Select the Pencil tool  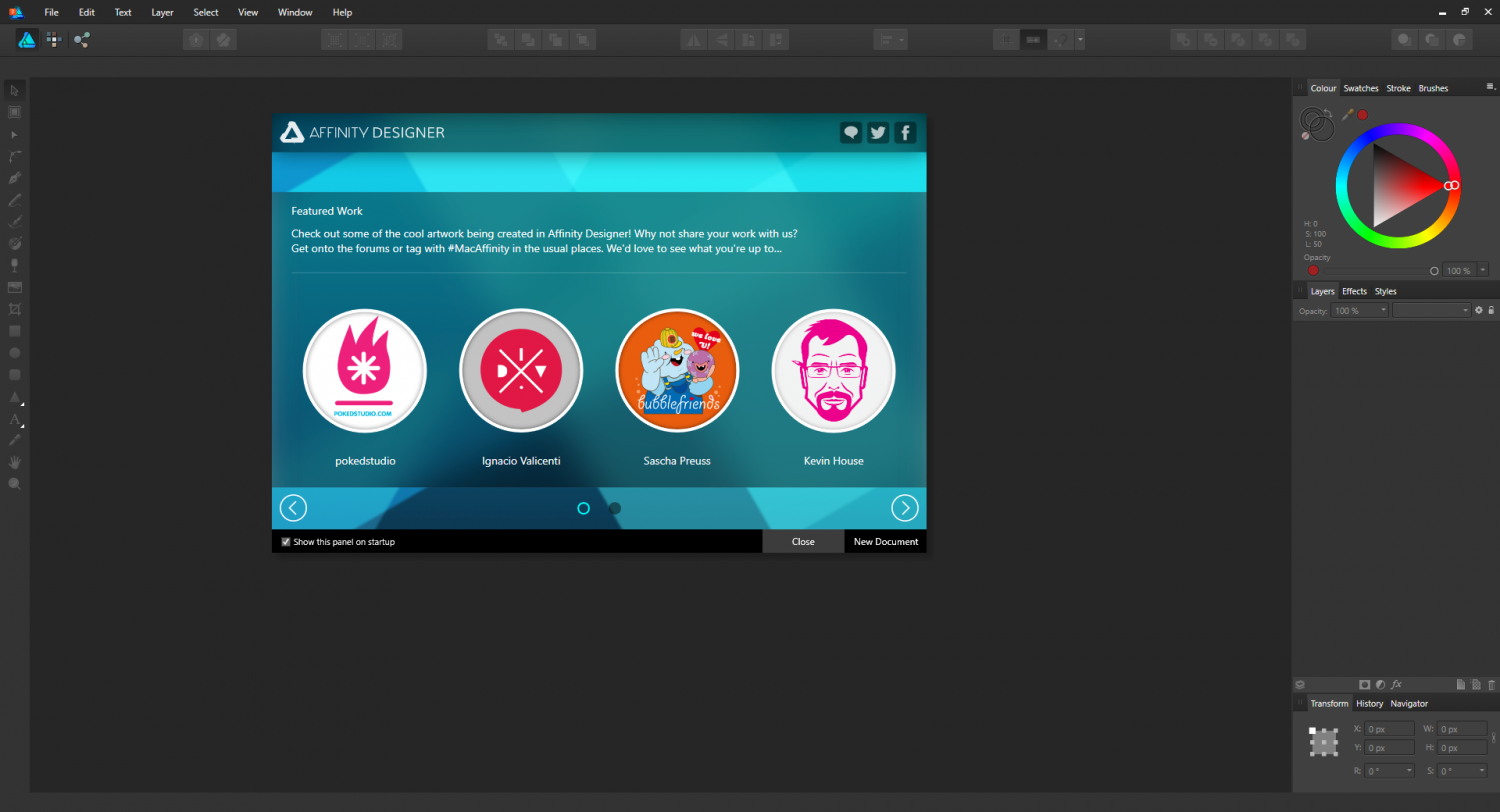(14, 200)
